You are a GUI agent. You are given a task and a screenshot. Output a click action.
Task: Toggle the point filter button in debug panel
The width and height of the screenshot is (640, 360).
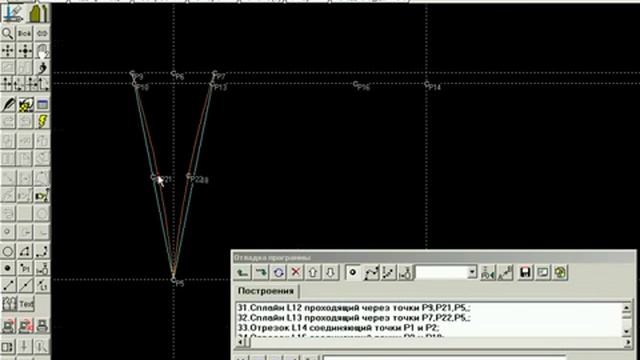pyautogui.click(x=353, y=272)
